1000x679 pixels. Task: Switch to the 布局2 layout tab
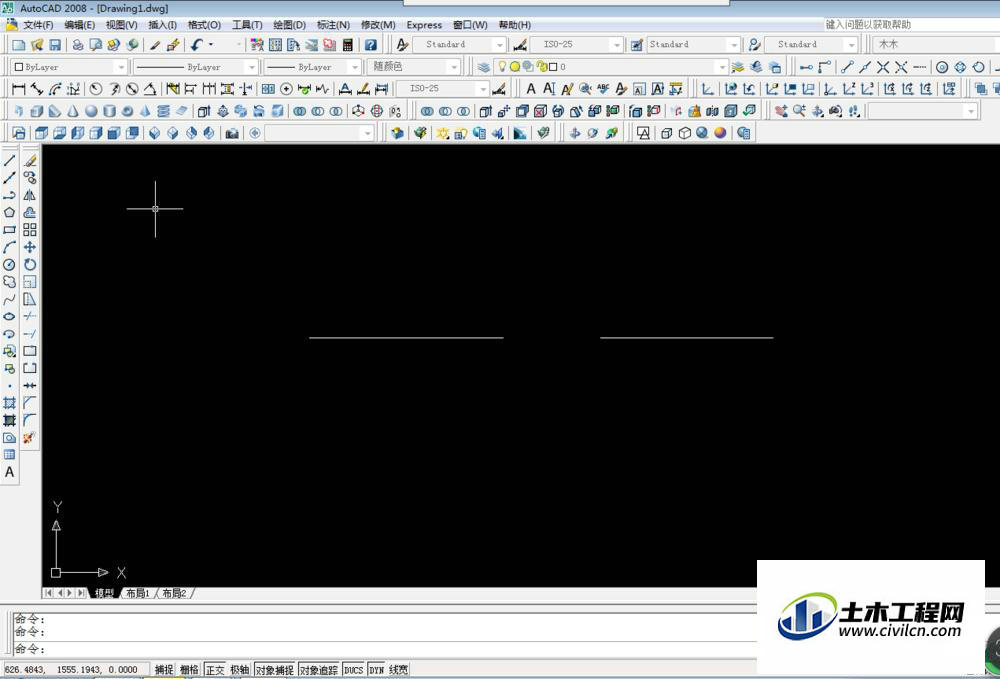(x=174, y=593)
